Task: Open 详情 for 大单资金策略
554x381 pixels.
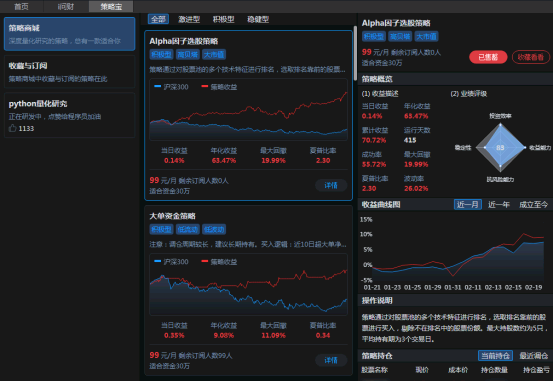Action: click(331, 360)
